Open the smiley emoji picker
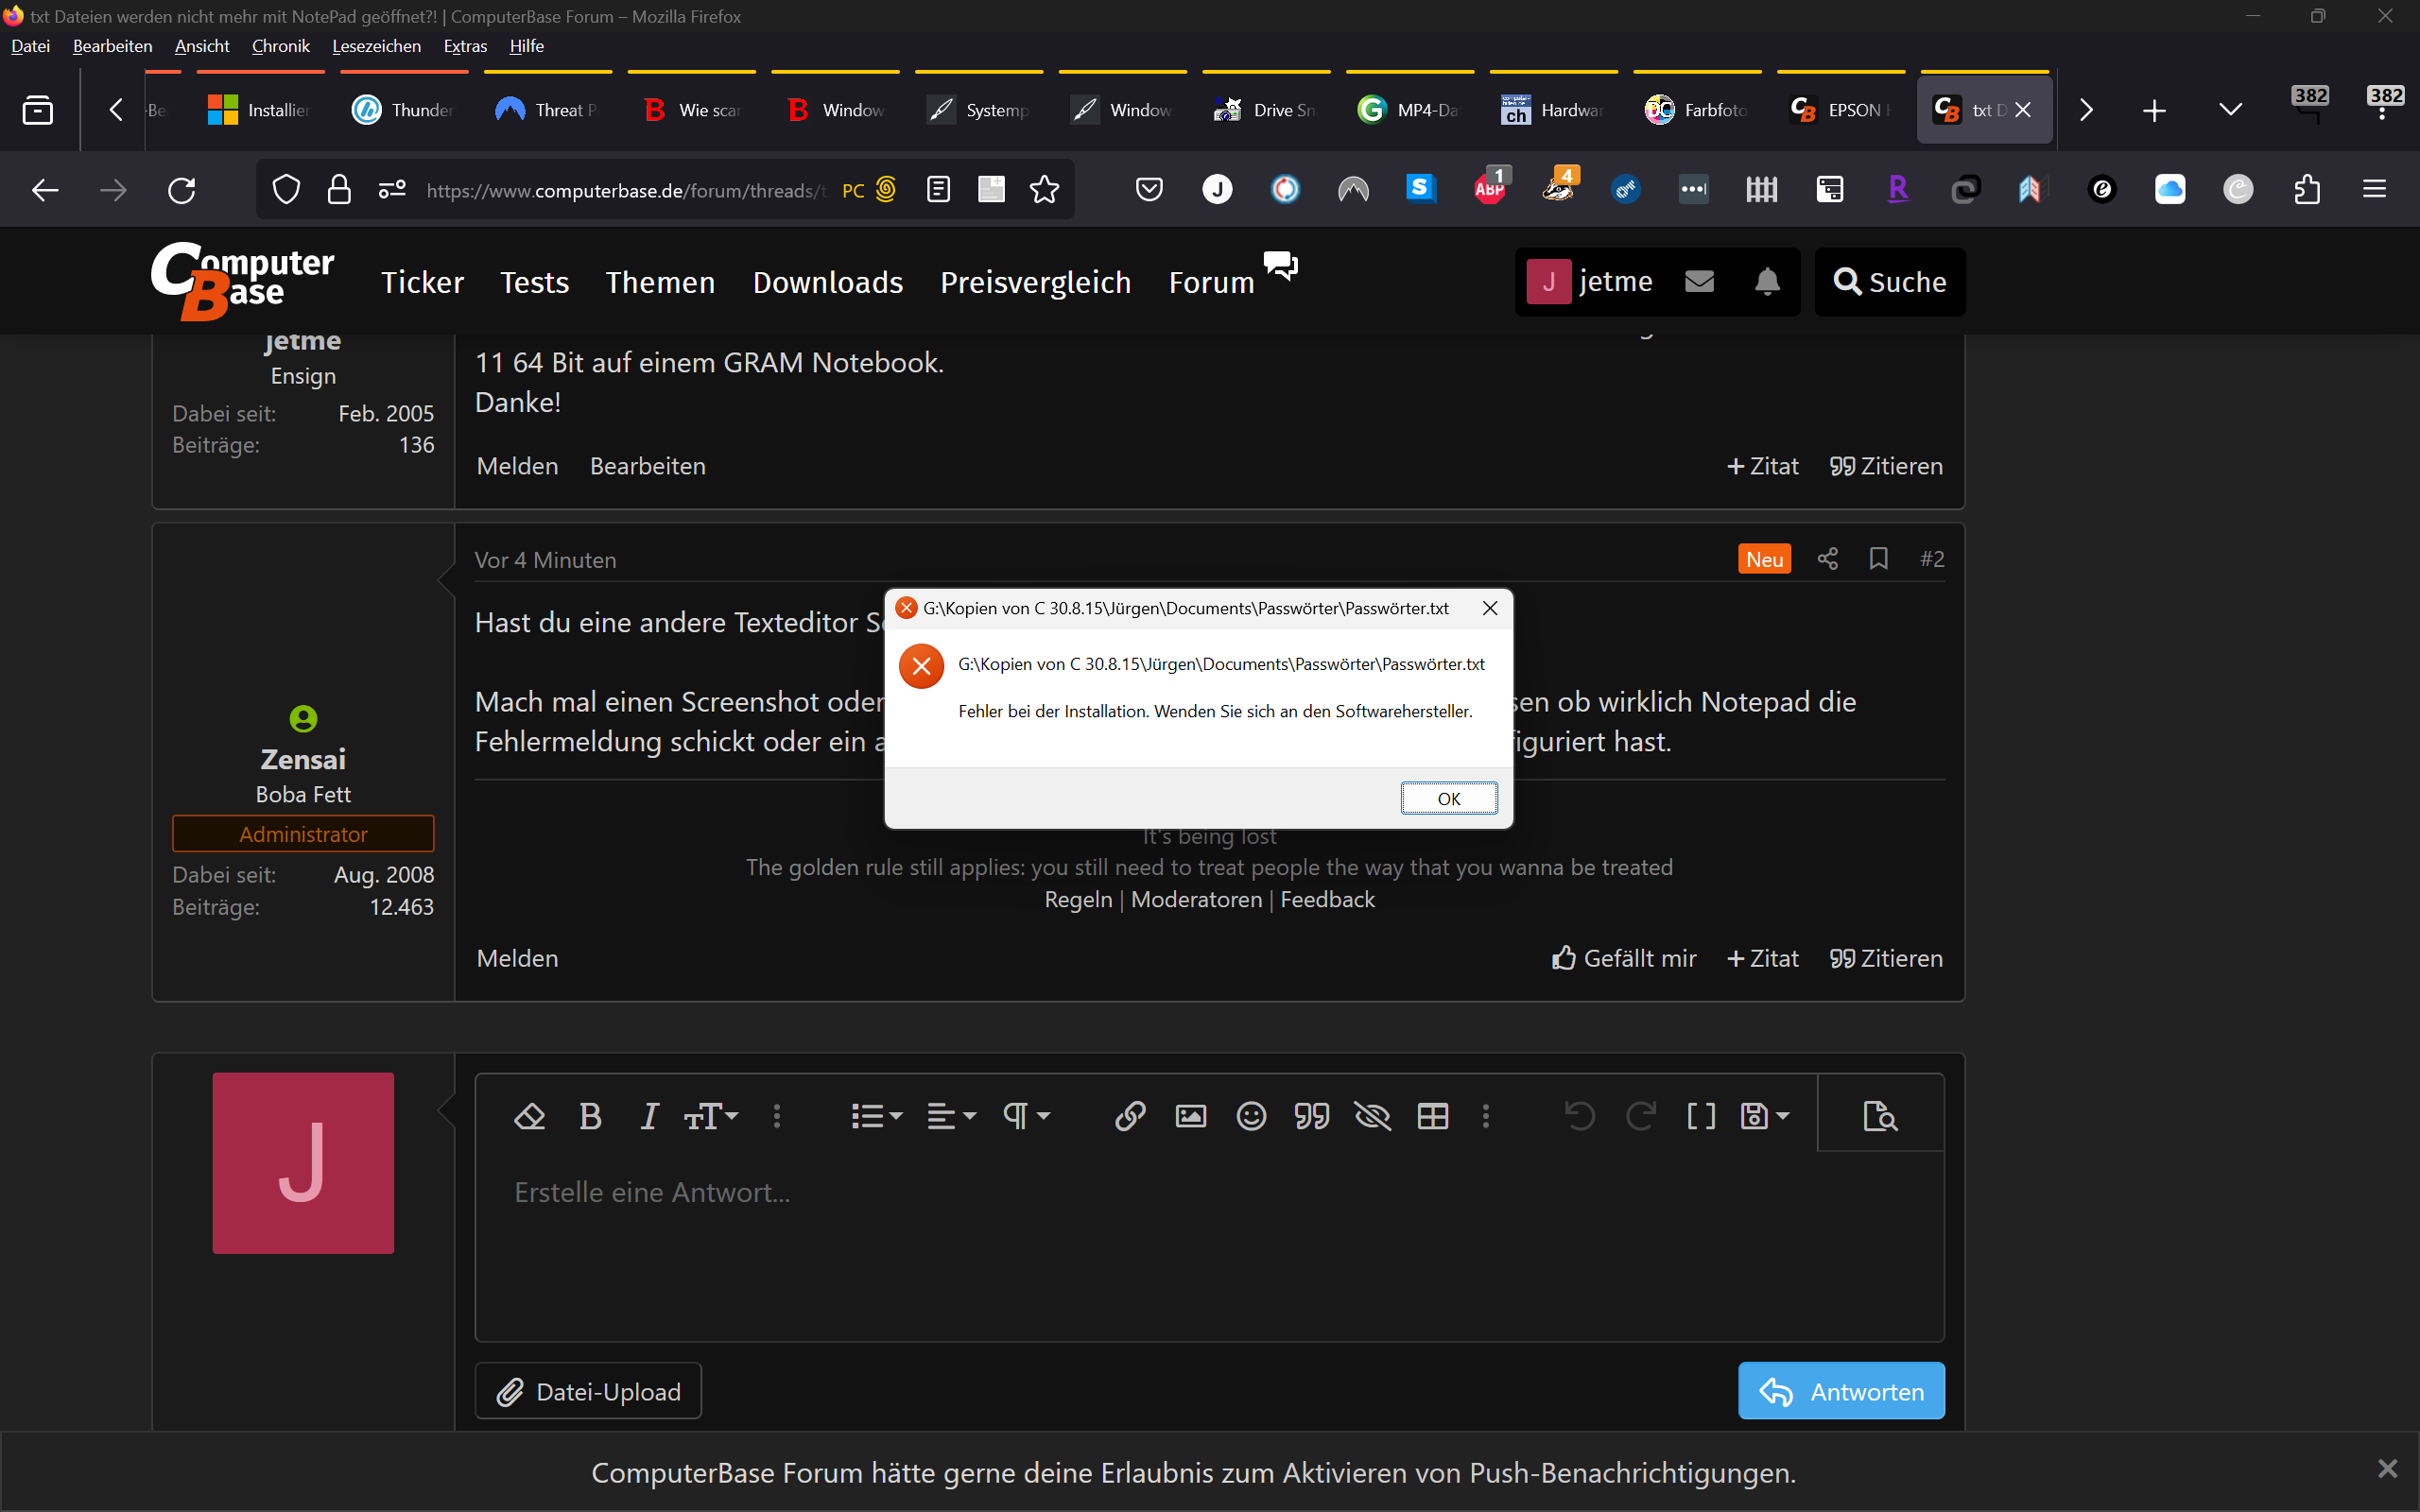This screenshot has height=1512, width=2420. [x=1251, y=1116]
